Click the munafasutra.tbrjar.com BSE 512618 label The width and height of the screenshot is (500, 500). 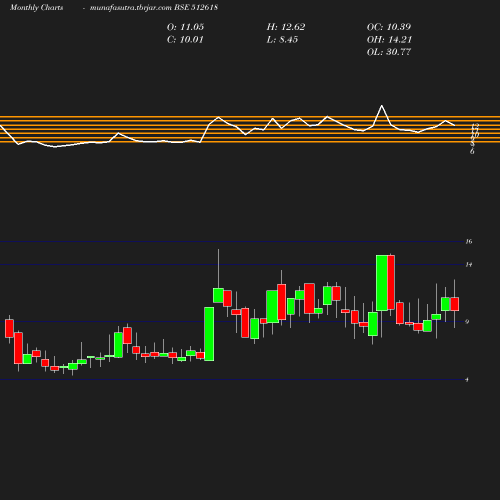tap(154, 7)
